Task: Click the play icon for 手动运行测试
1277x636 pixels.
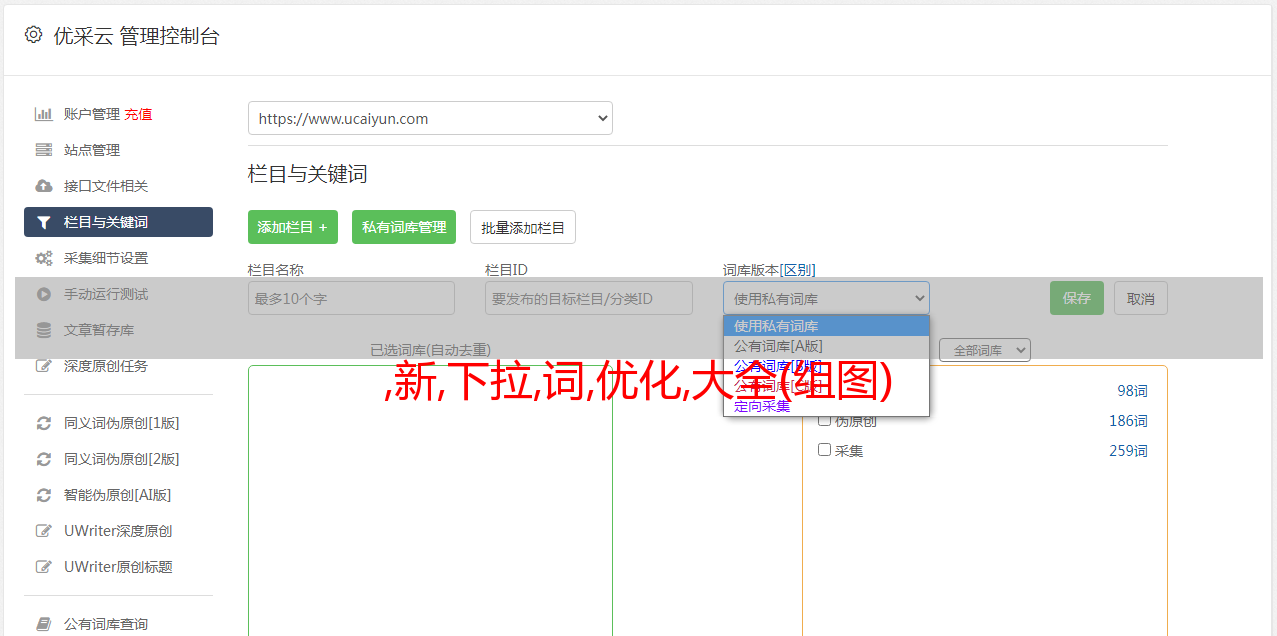Action: [x=44, y=294]
